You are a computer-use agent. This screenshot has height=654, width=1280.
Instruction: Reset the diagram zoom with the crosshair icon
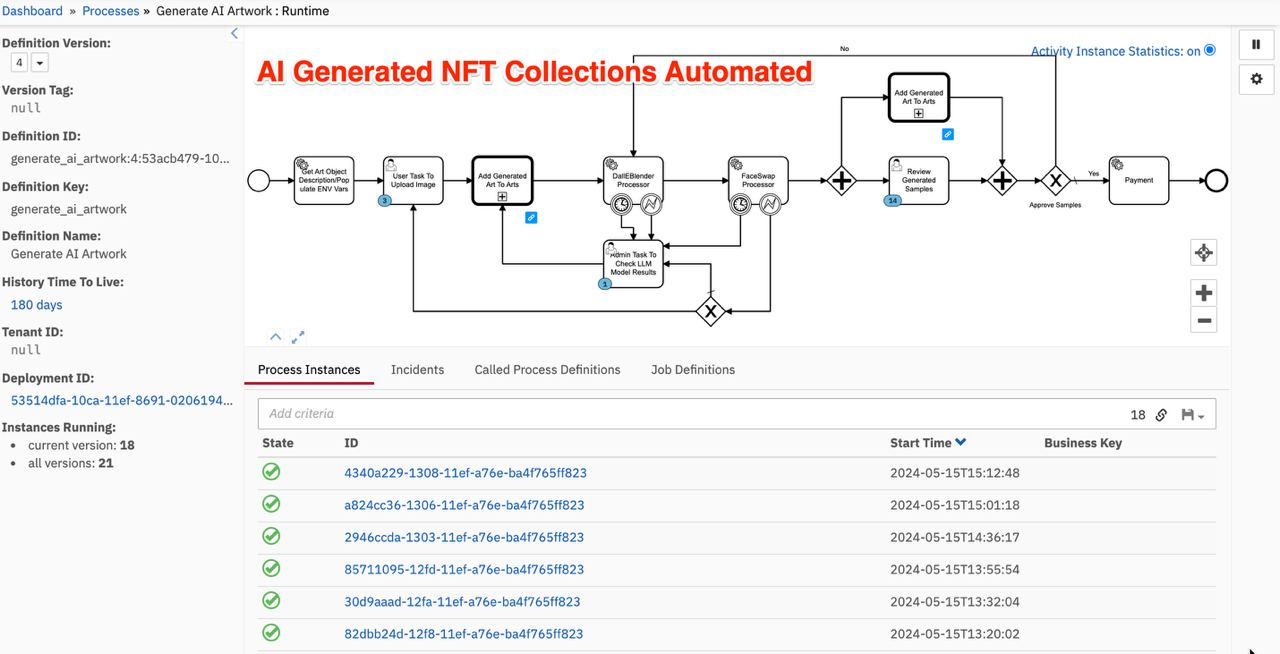point(1204,252)
